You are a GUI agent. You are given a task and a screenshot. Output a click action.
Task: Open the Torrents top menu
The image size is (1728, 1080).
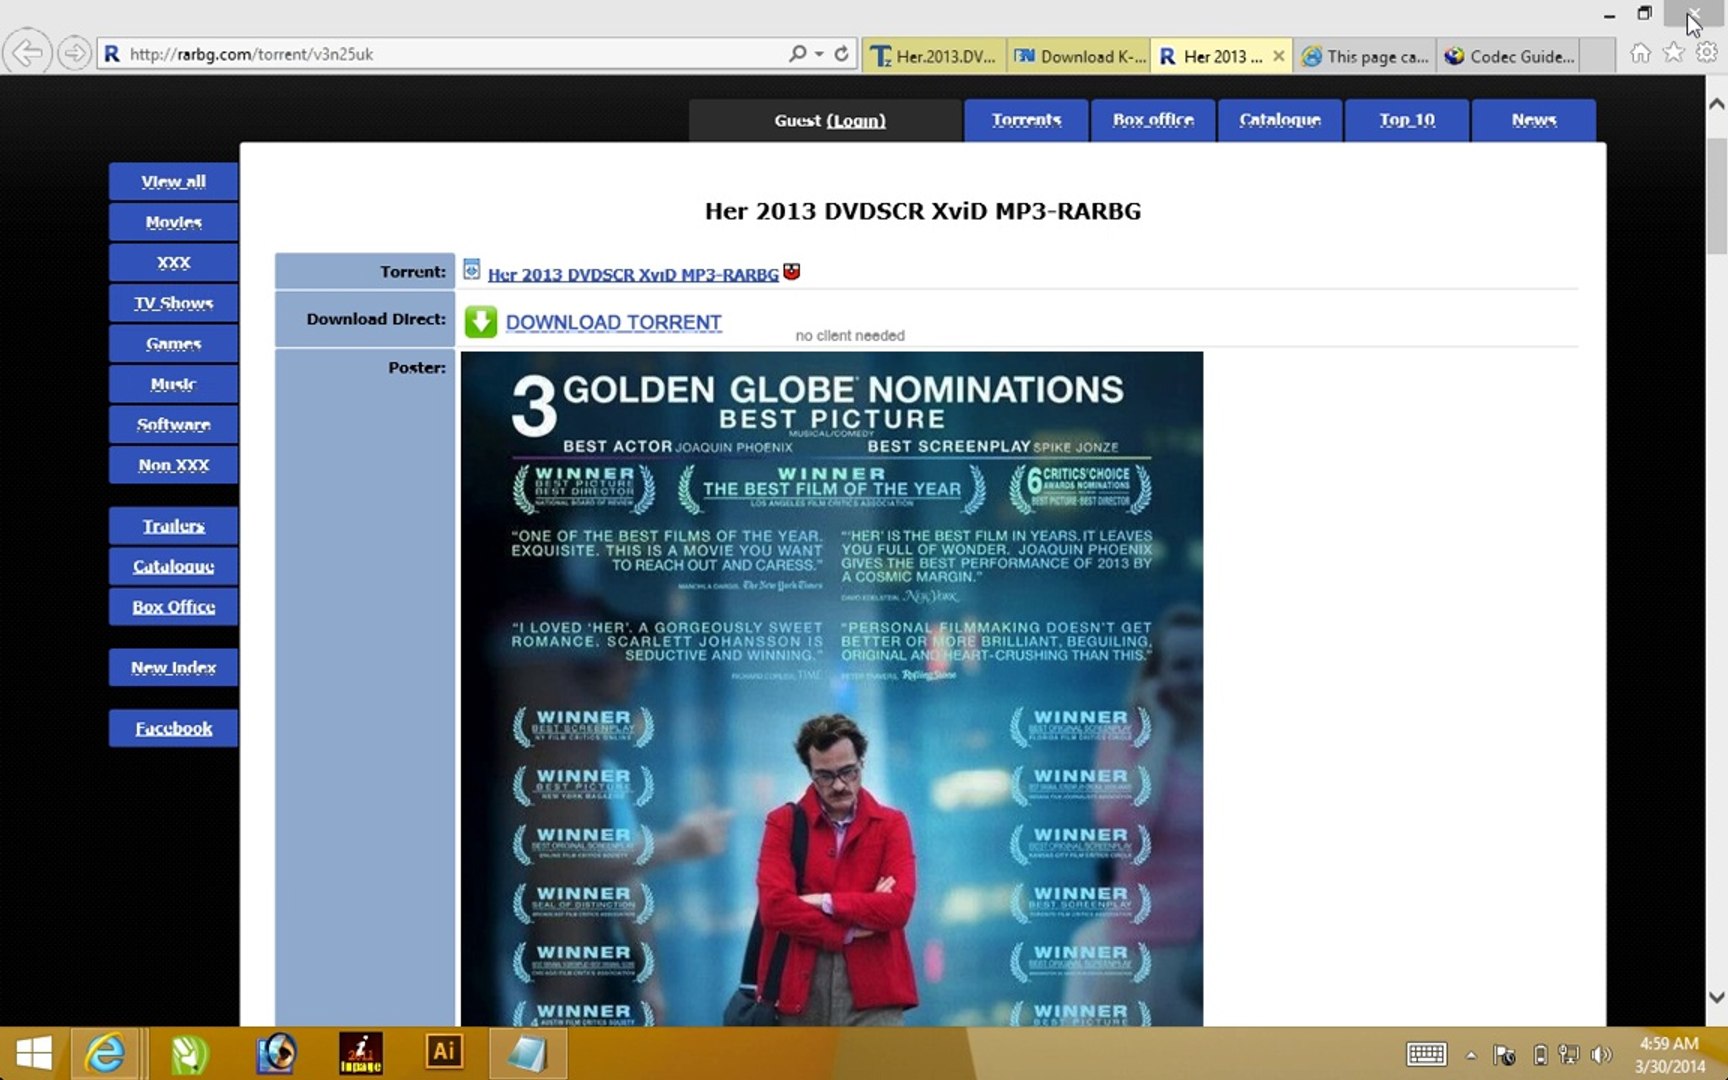(x=1026, y=120)
